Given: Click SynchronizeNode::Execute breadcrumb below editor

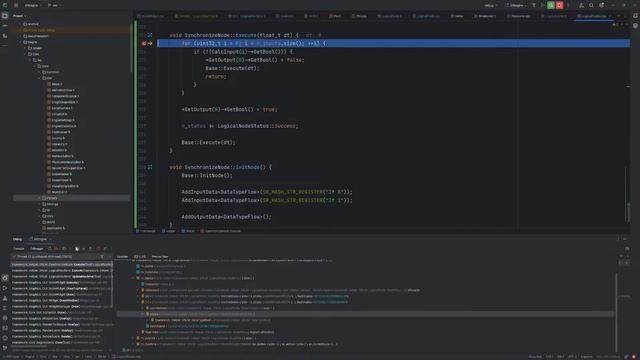Looking at the screenshot, I should tap(220, 231).
